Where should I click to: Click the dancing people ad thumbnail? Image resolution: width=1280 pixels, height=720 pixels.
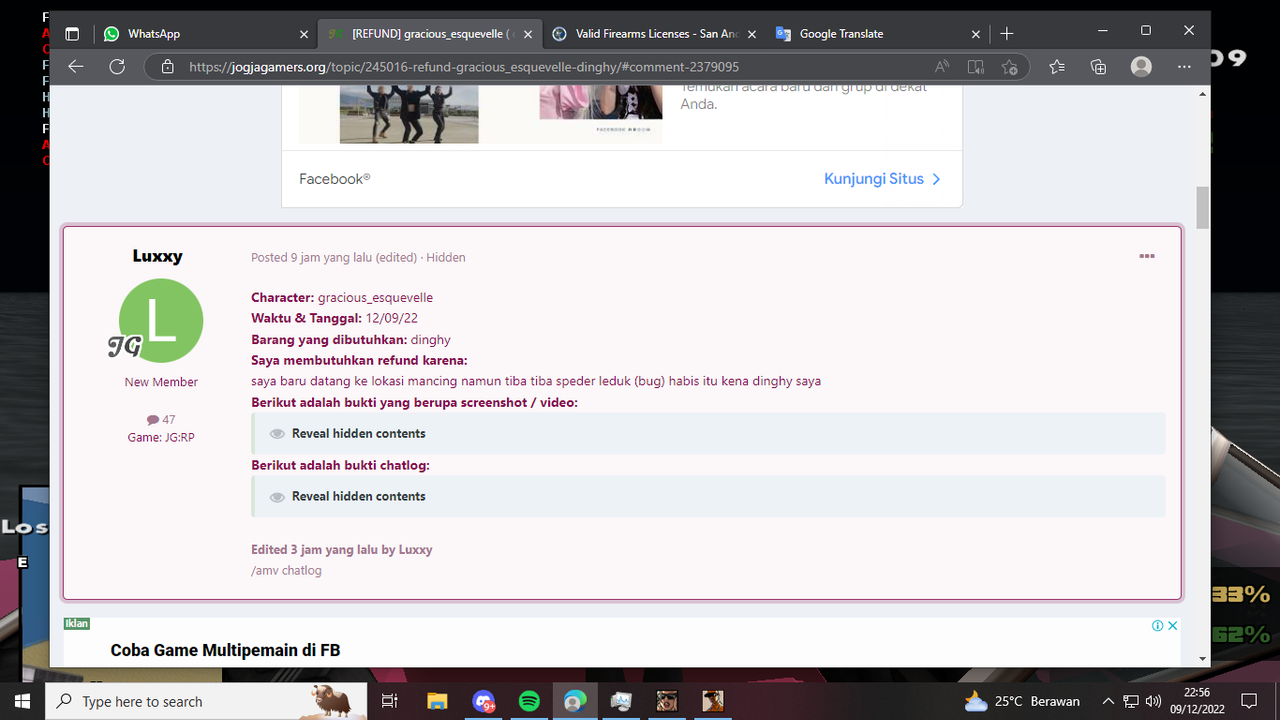click(409, 114)
